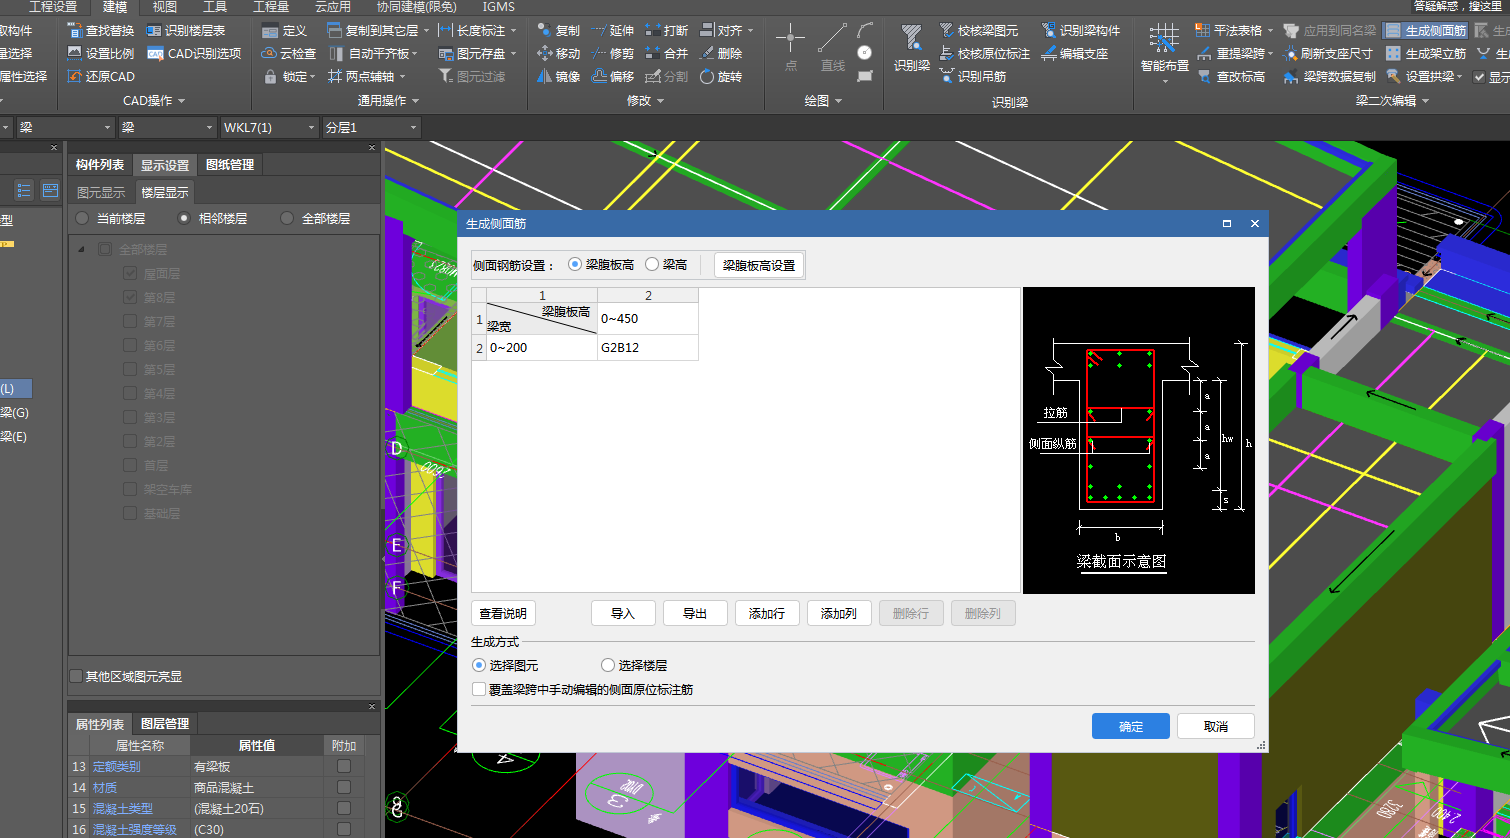Switch to the 图纸管理 tab
1510x838 pixels.
pyautogui.click(x=230, y=165)
